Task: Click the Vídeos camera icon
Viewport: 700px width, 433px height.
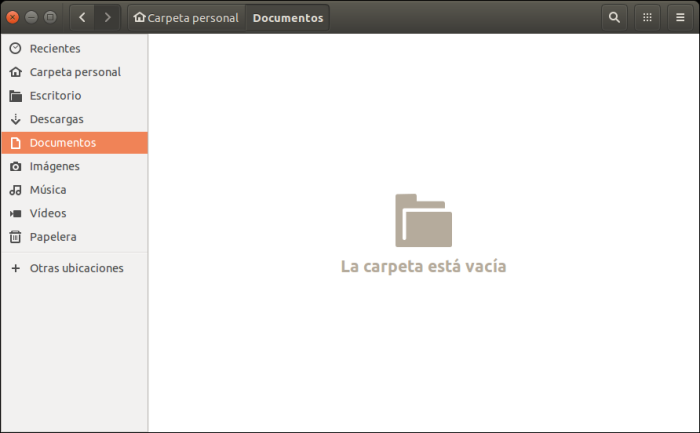Action: 15,213
